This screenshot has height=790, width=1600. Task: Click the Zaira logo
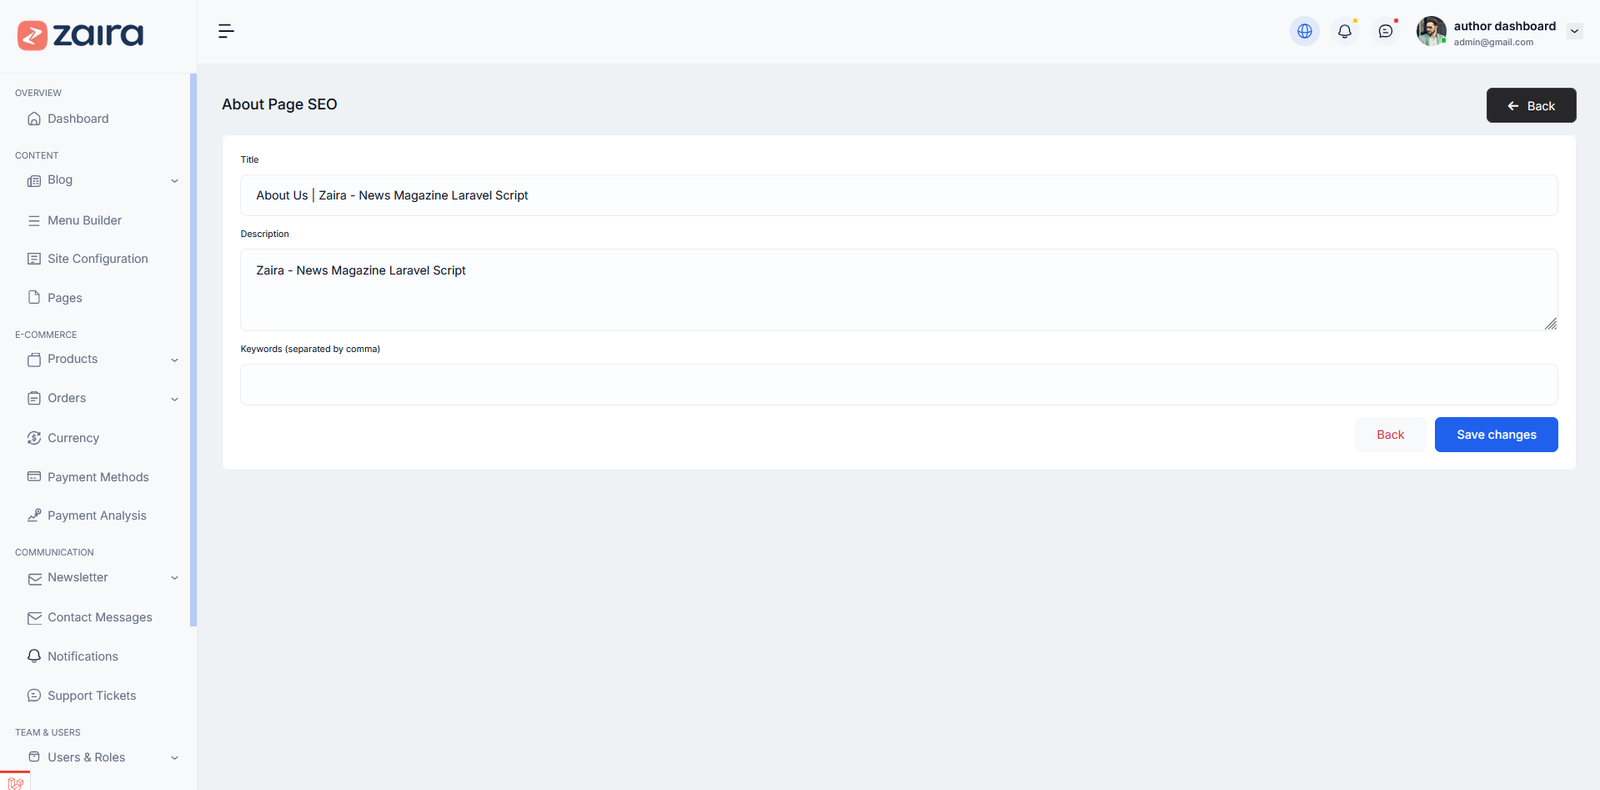[x=81, y=35]
